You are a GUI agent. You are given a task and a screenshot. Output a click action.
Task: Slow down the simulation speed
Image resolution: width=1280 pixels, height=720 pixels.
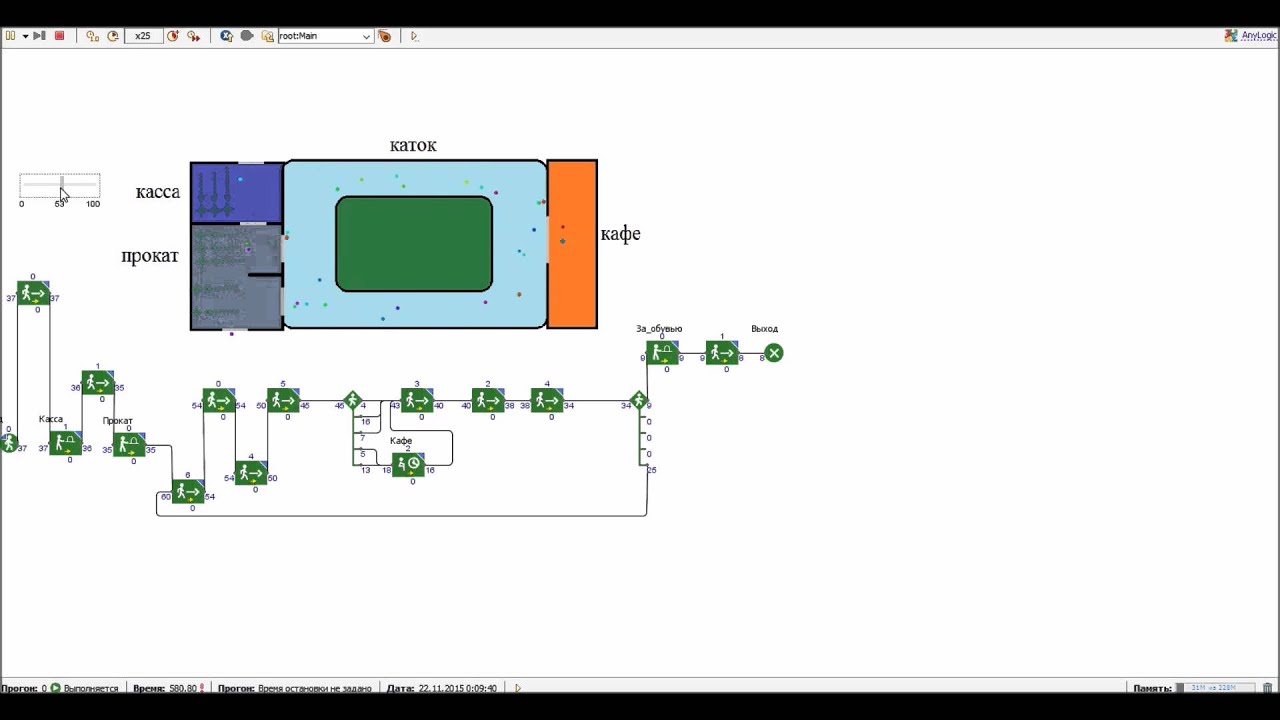(113, 36)
